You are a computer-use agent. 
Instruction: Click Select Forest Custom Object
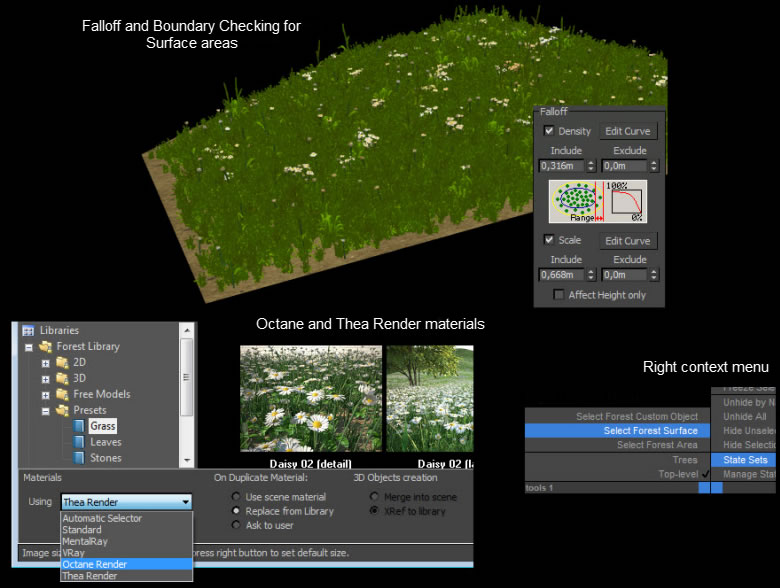[x=617, y=416]
